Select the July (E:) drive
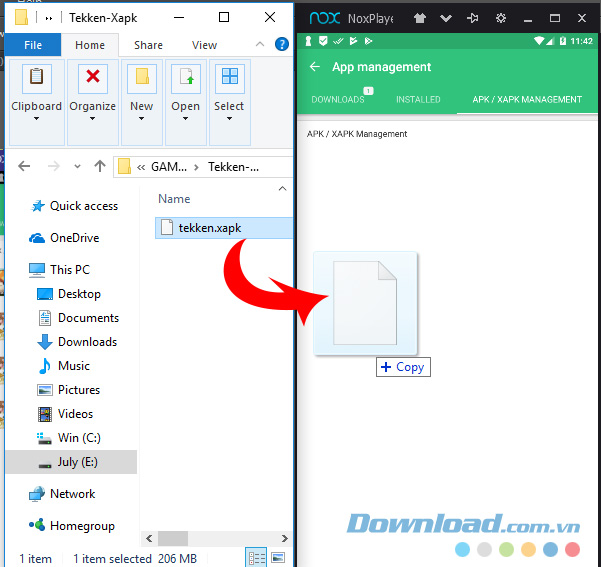This screenshot has height=567, width=601. [x=71, y=462]
